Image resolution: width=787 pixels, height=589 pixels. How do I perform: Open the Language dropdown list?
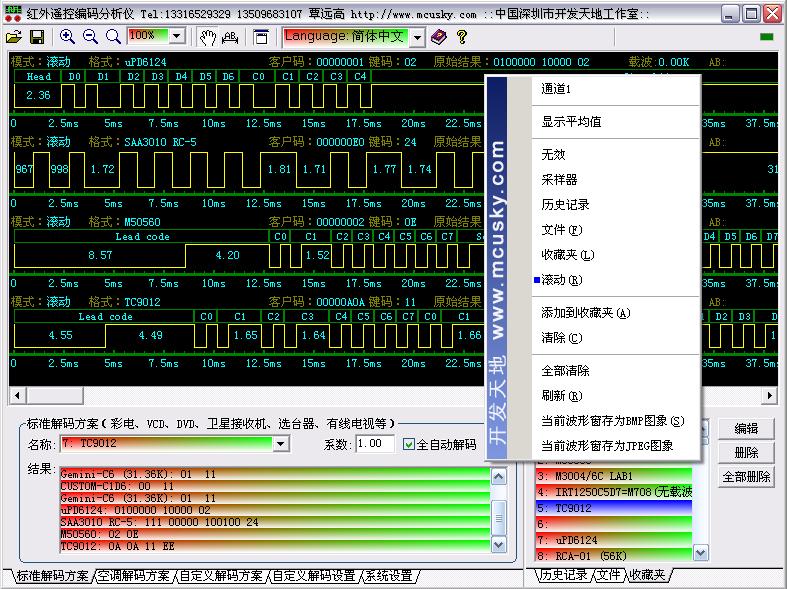coord(417,37)
